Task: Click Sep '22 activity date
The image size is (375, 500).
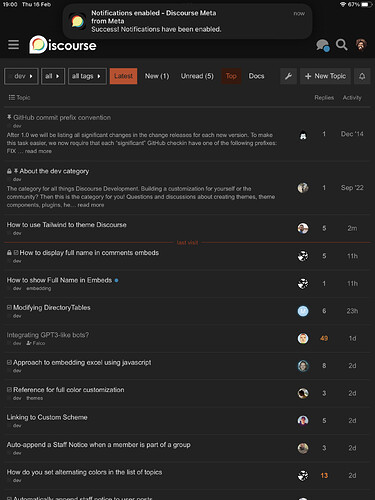Action: (352, 188)
